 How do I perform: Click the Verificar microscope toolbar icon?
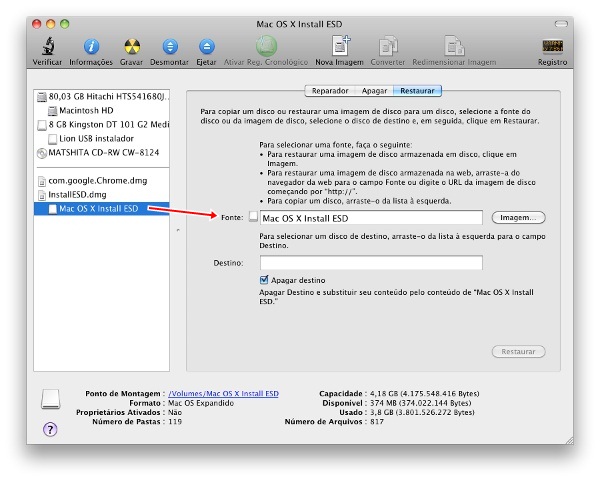[x=48, y=46]
